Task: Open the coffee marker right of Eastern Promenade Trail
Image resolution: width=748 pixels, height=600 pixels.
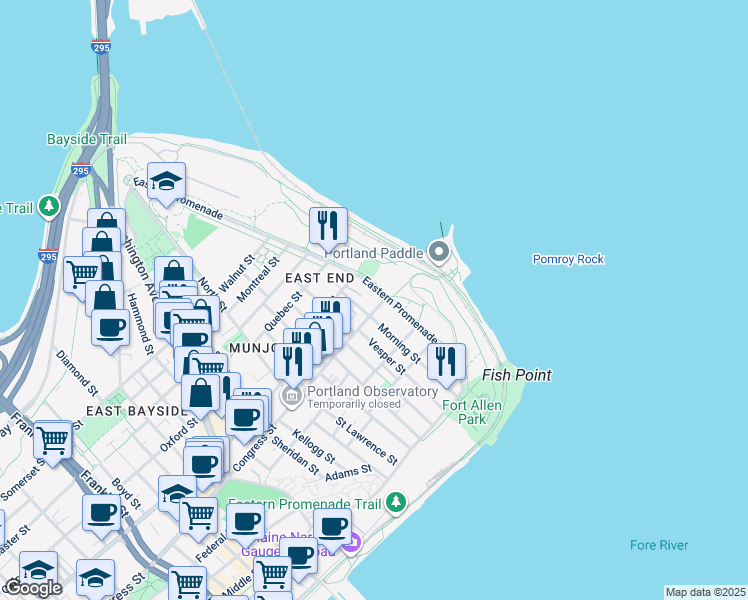Action: point(332,526)
